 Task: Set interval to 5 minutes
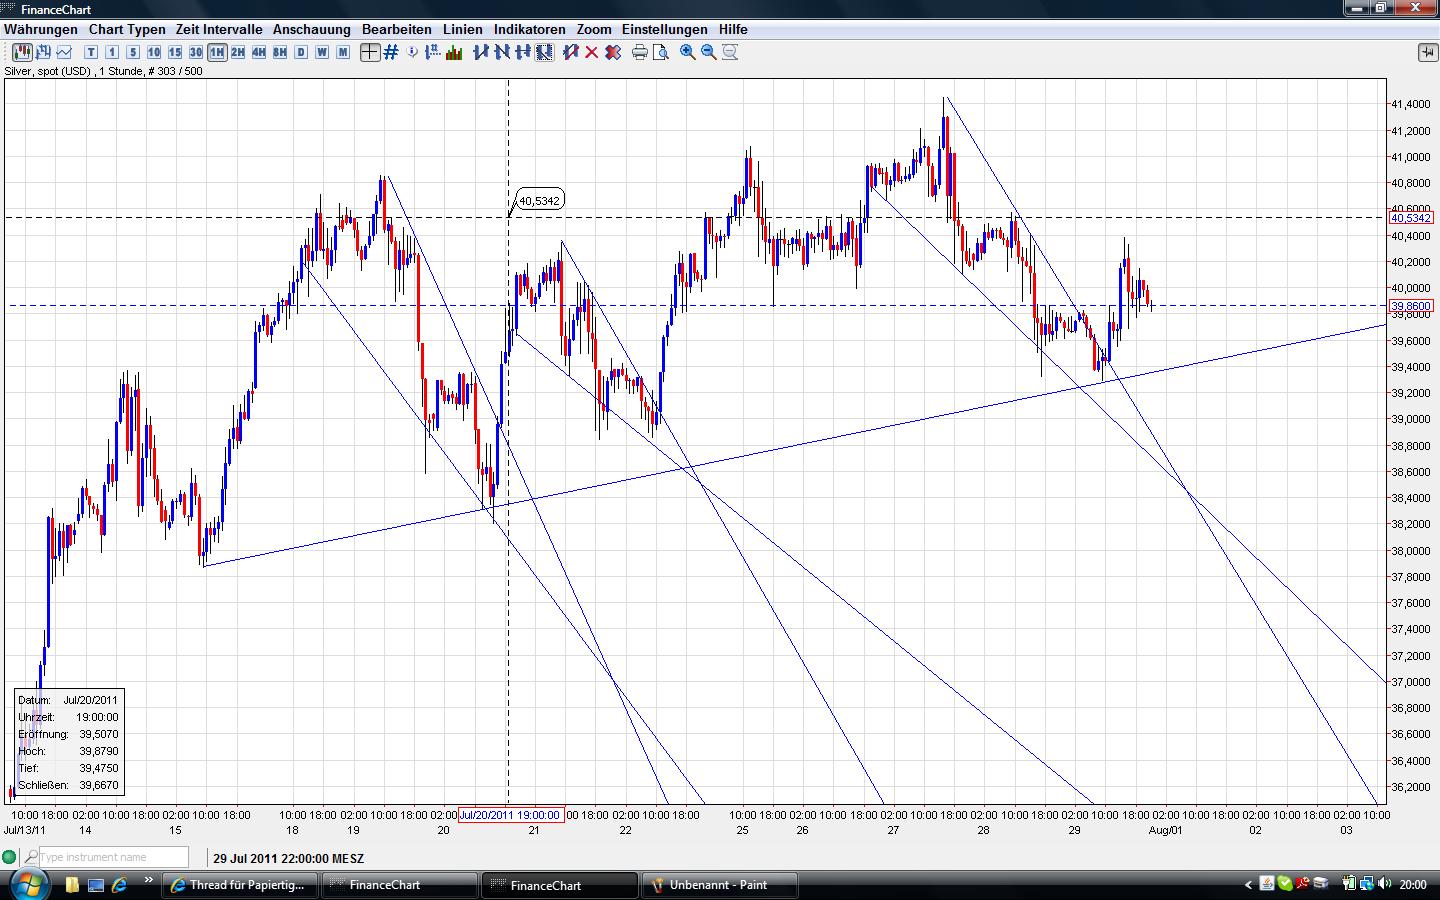pyautogui.click(x=133, y=52)
